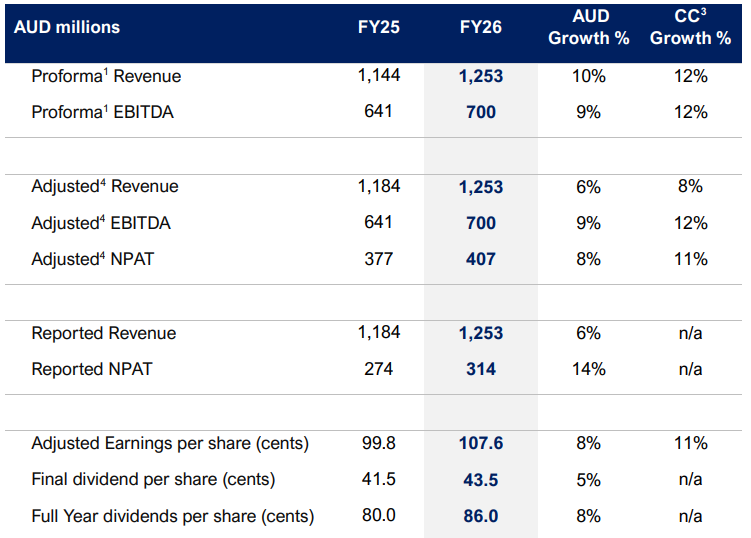Select the 'Proforma Revenue' row label
This screenshot has width=751, height=538.
point(106,76)
